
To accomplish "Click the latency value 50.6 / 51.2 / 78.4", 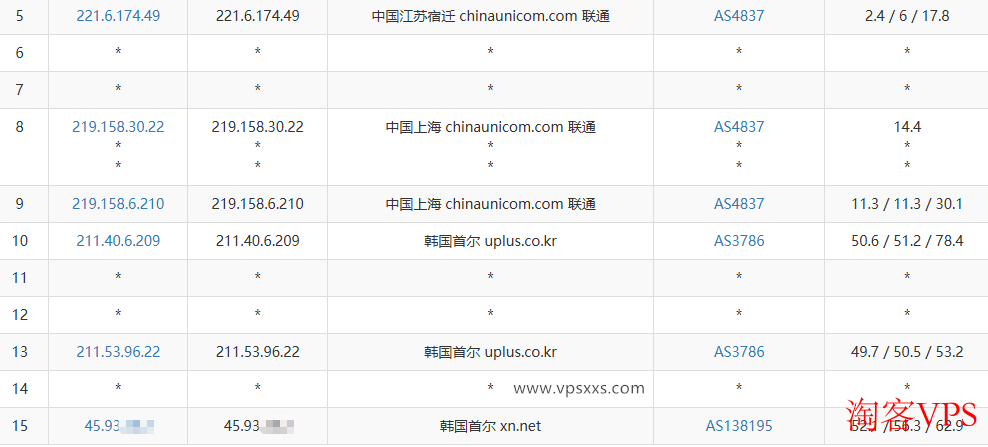I will [x=906, y=241].
